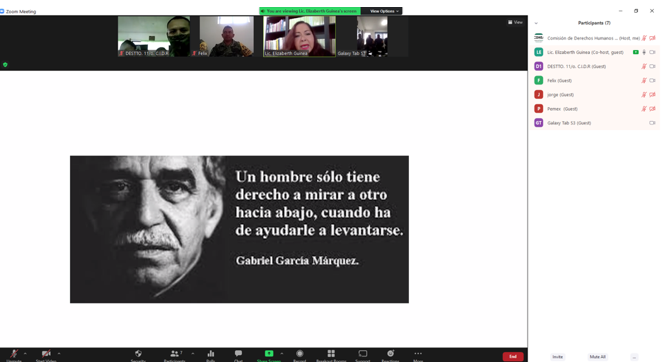Image resolution: width=663 pixels, height=362 pixels.
Task: Toggle muted mic icon for Felix
Action: coord(644,80)
